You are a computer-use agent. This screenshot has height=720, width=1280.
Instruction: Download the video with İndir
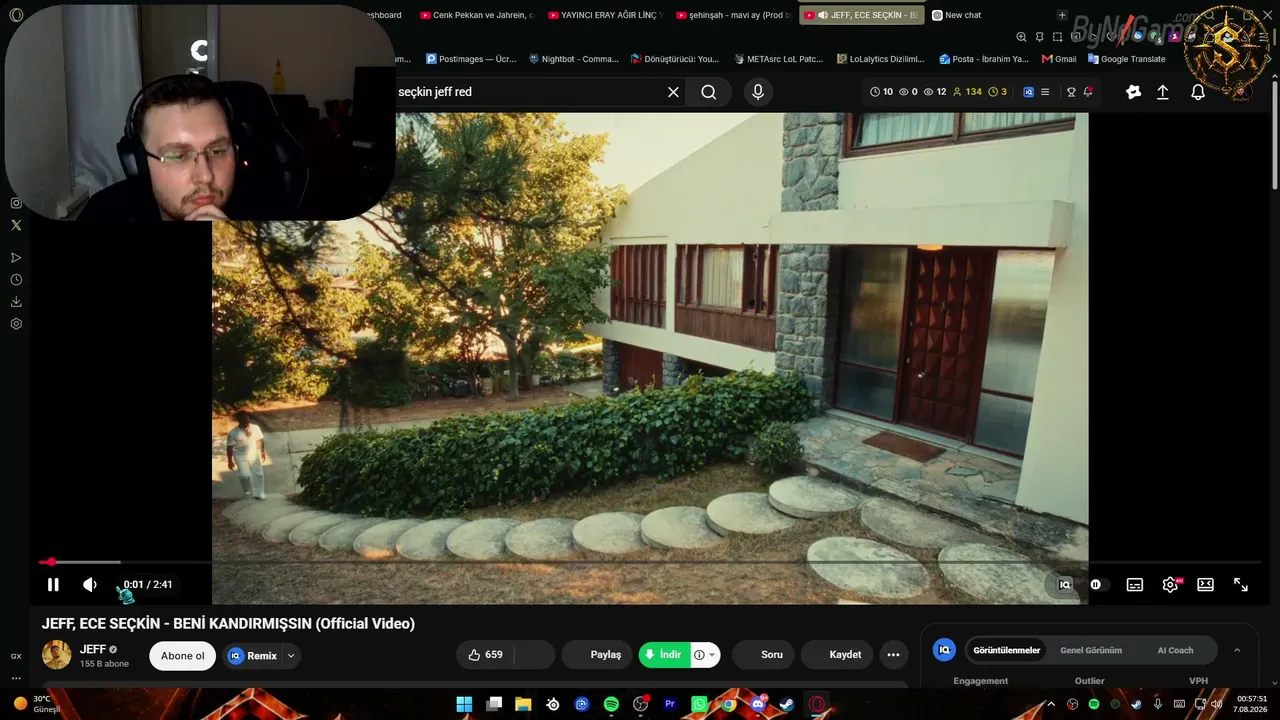(x=664, y=655)
